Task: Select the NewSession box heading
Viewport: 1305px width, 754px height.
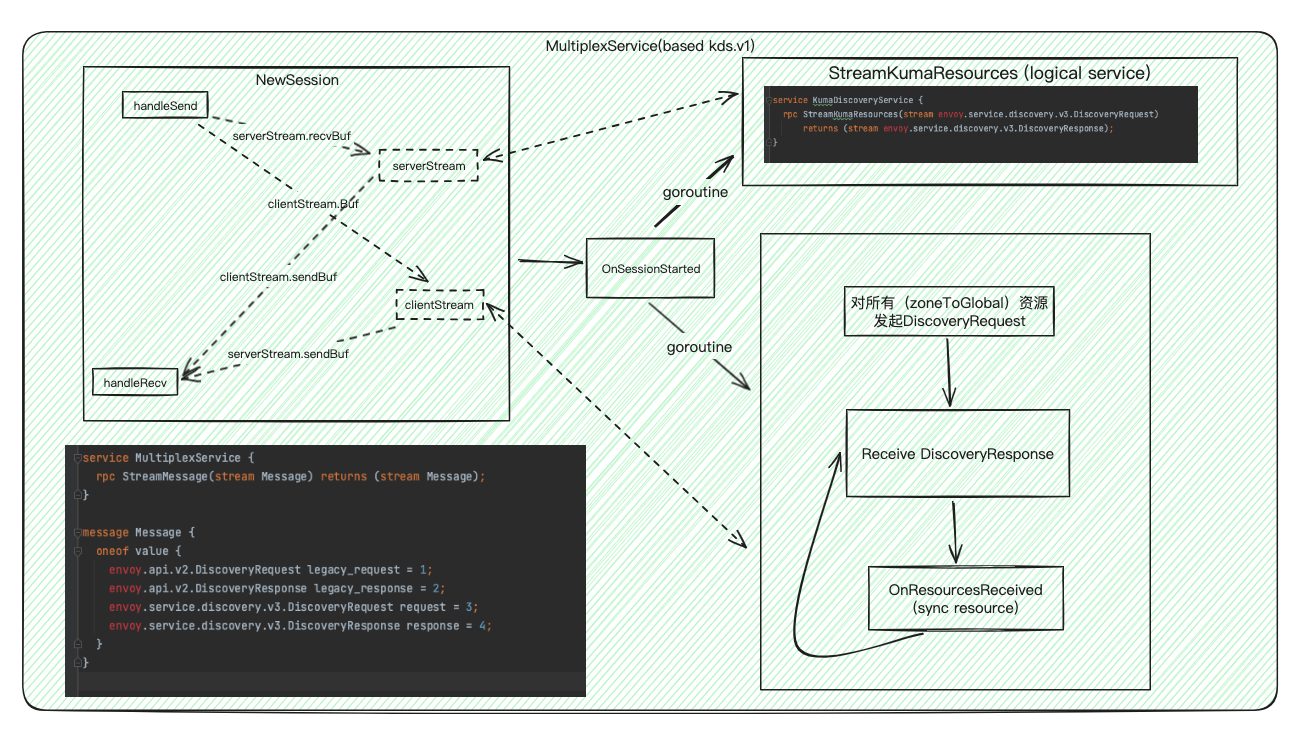Action: [x=297, y=80]
